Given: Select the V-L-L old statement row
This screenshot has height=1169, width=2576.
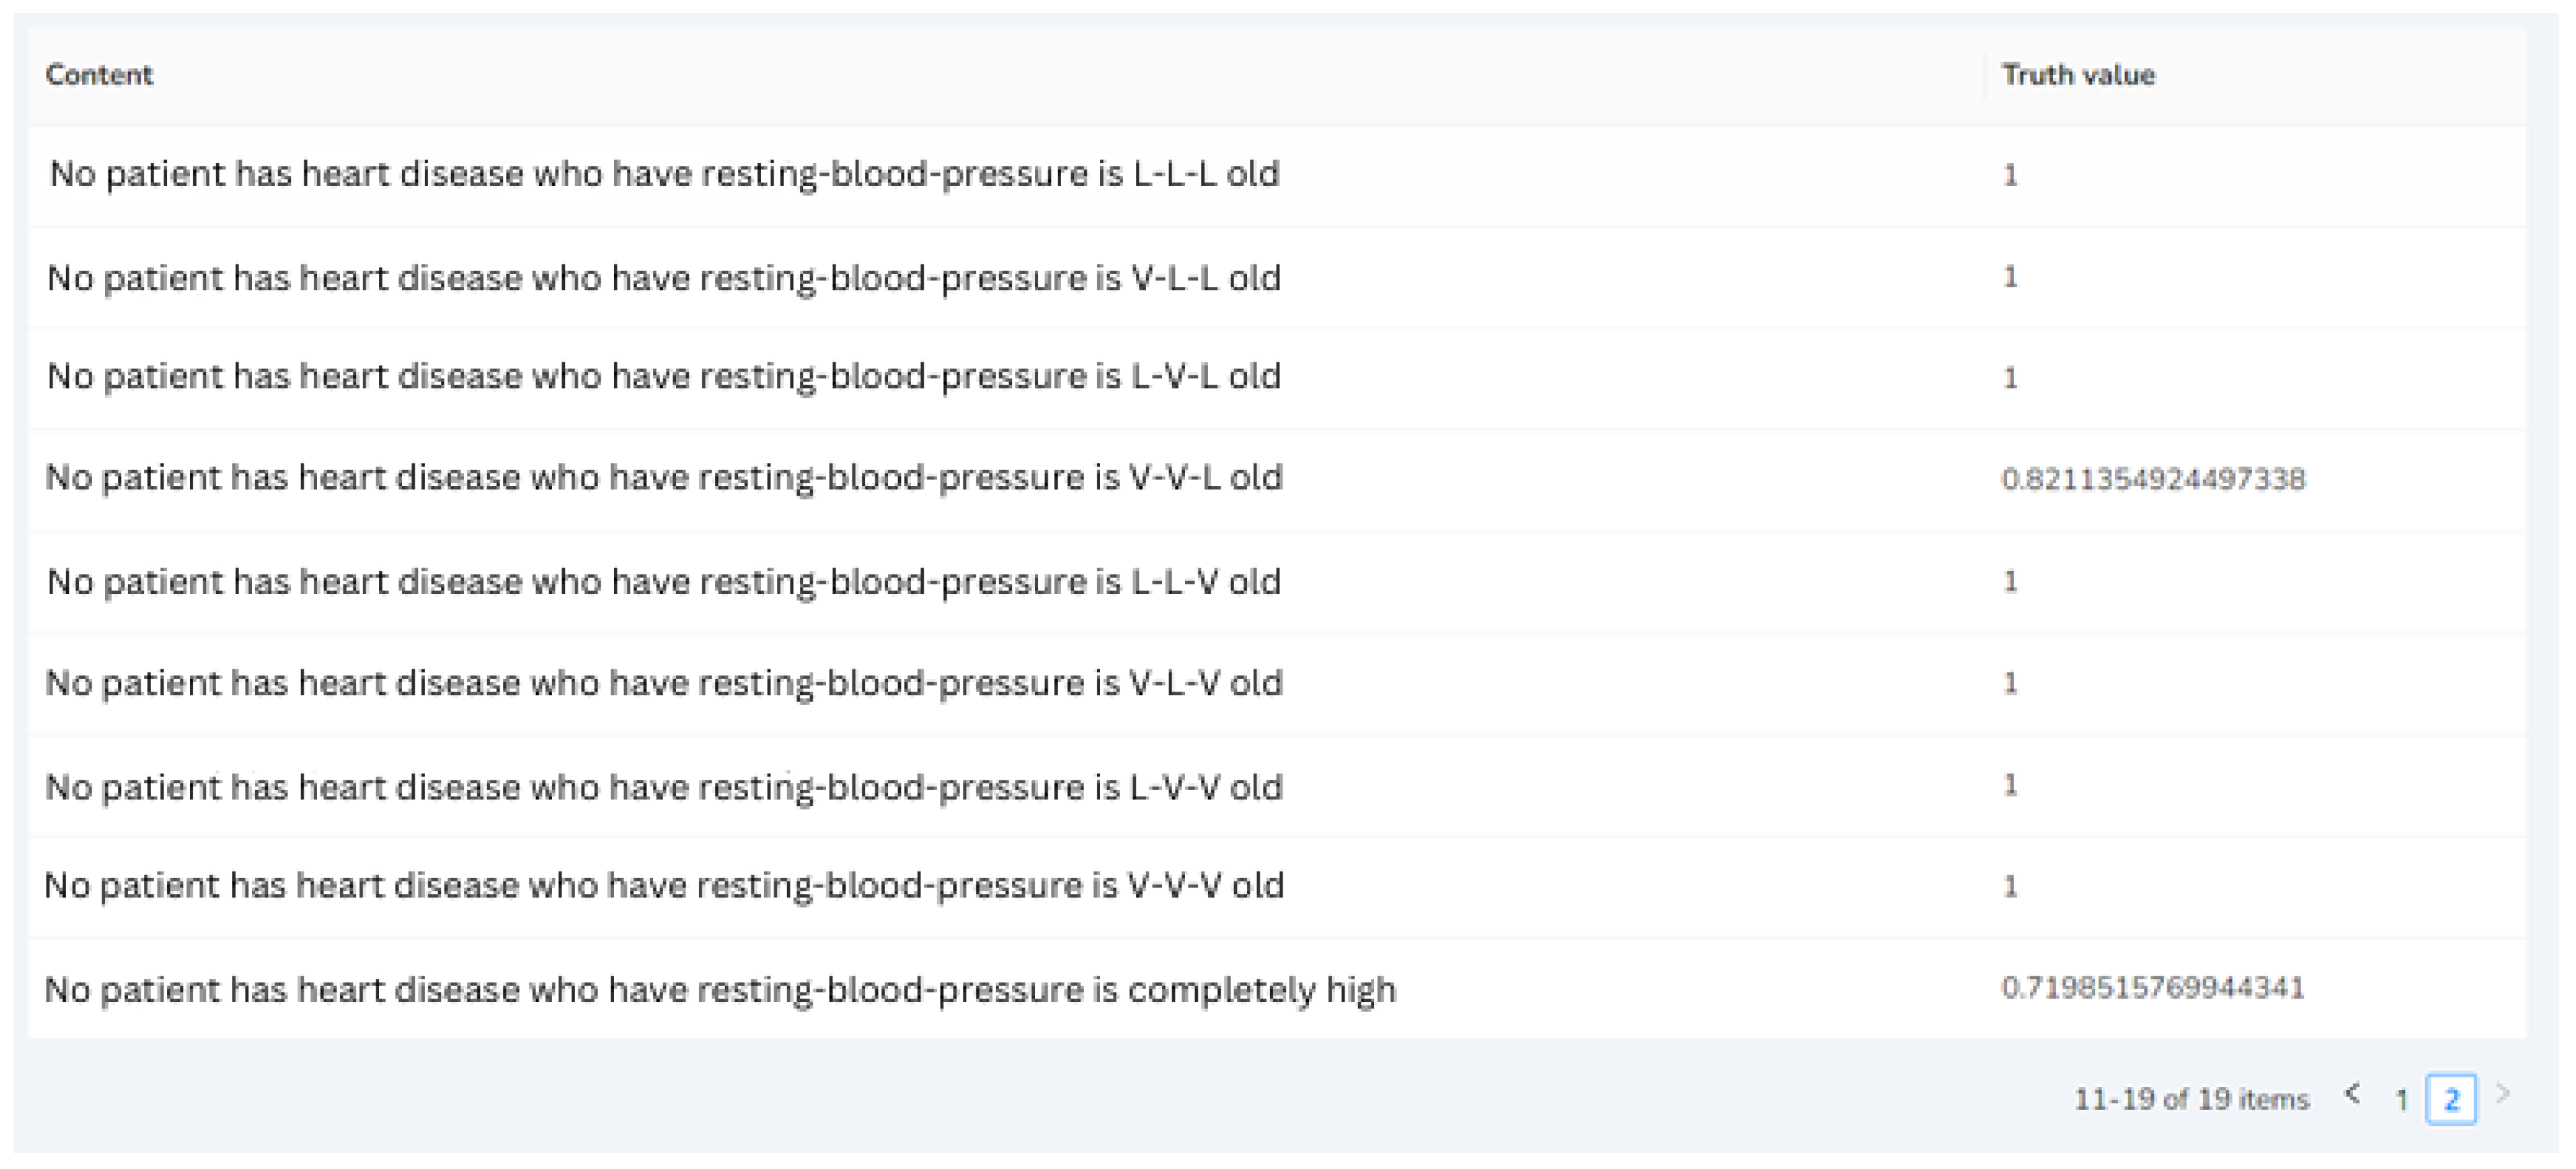Looking at the screenshot, I should coord(665,278).
